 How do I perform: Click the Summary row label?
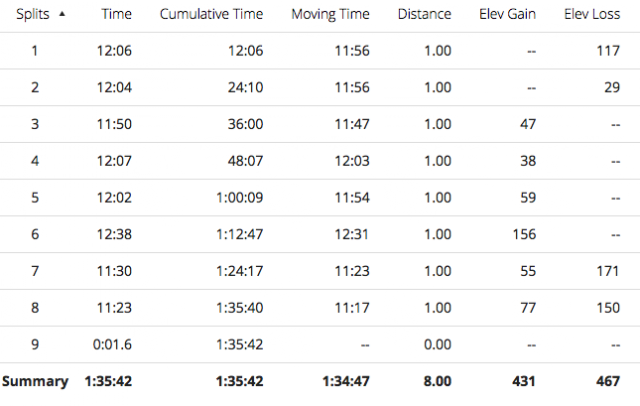coord(35,381)
